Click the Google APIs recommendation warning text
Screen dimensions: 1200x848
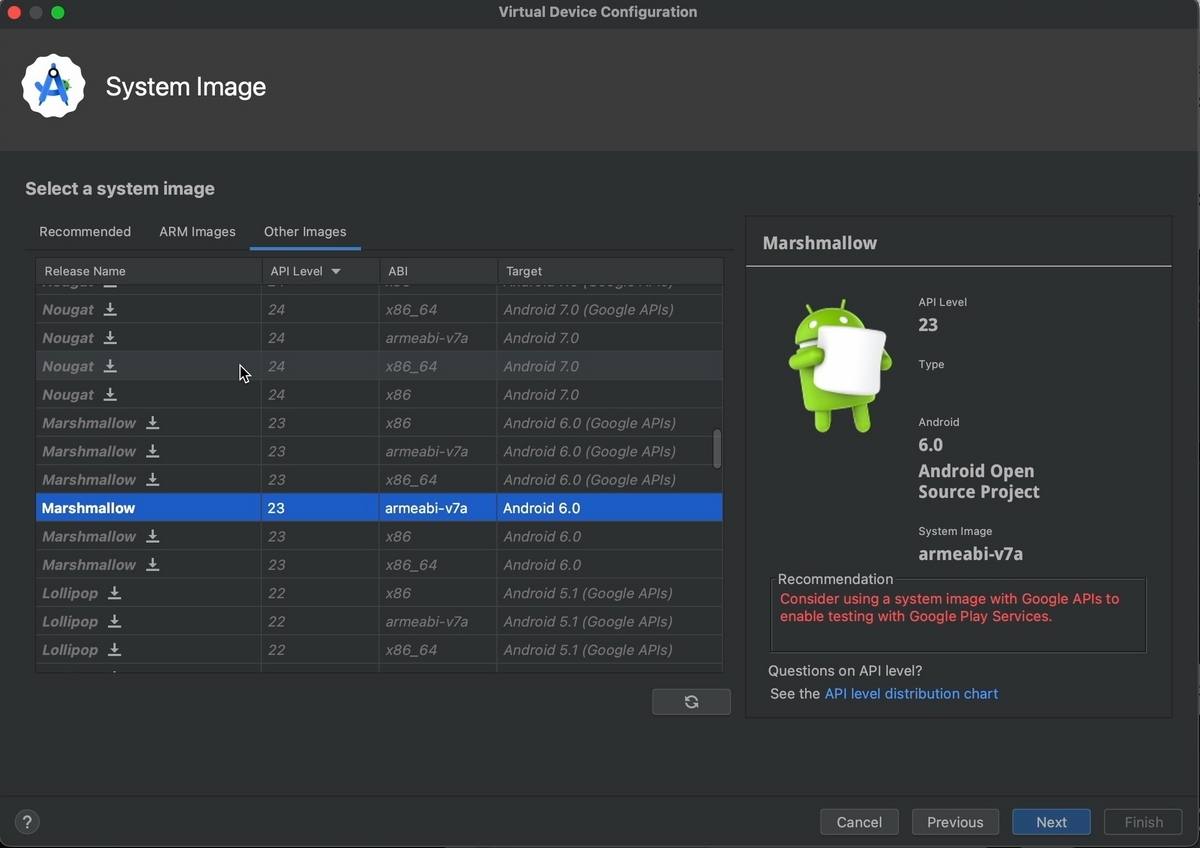click(949, 608)
